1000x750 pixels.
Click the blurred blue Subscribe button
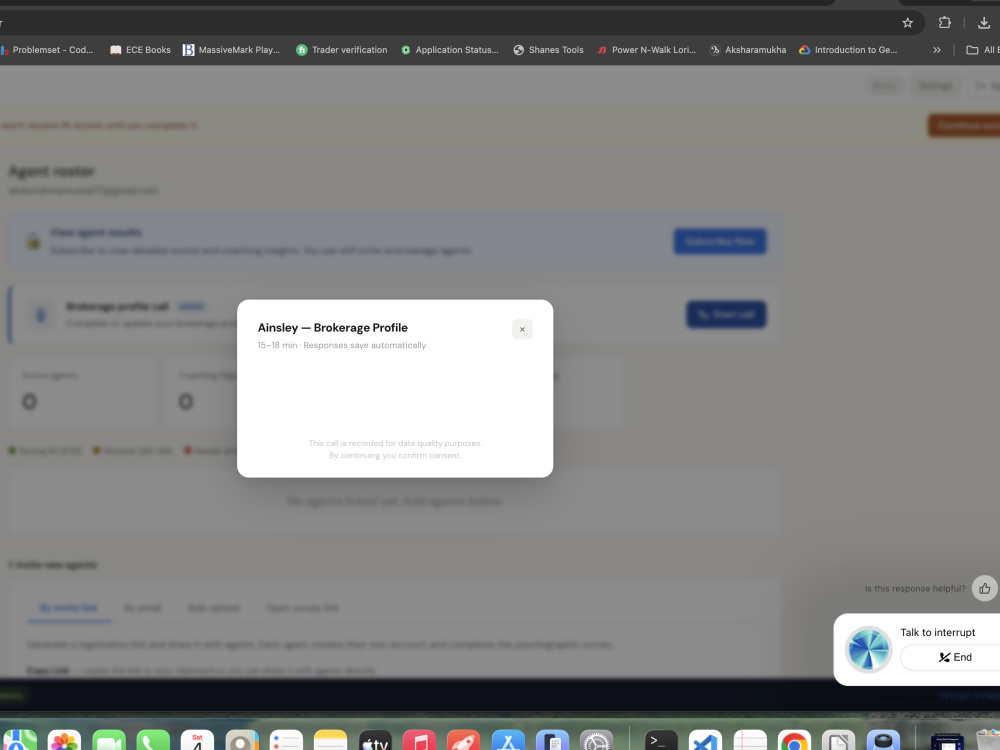tap(720, 241)
